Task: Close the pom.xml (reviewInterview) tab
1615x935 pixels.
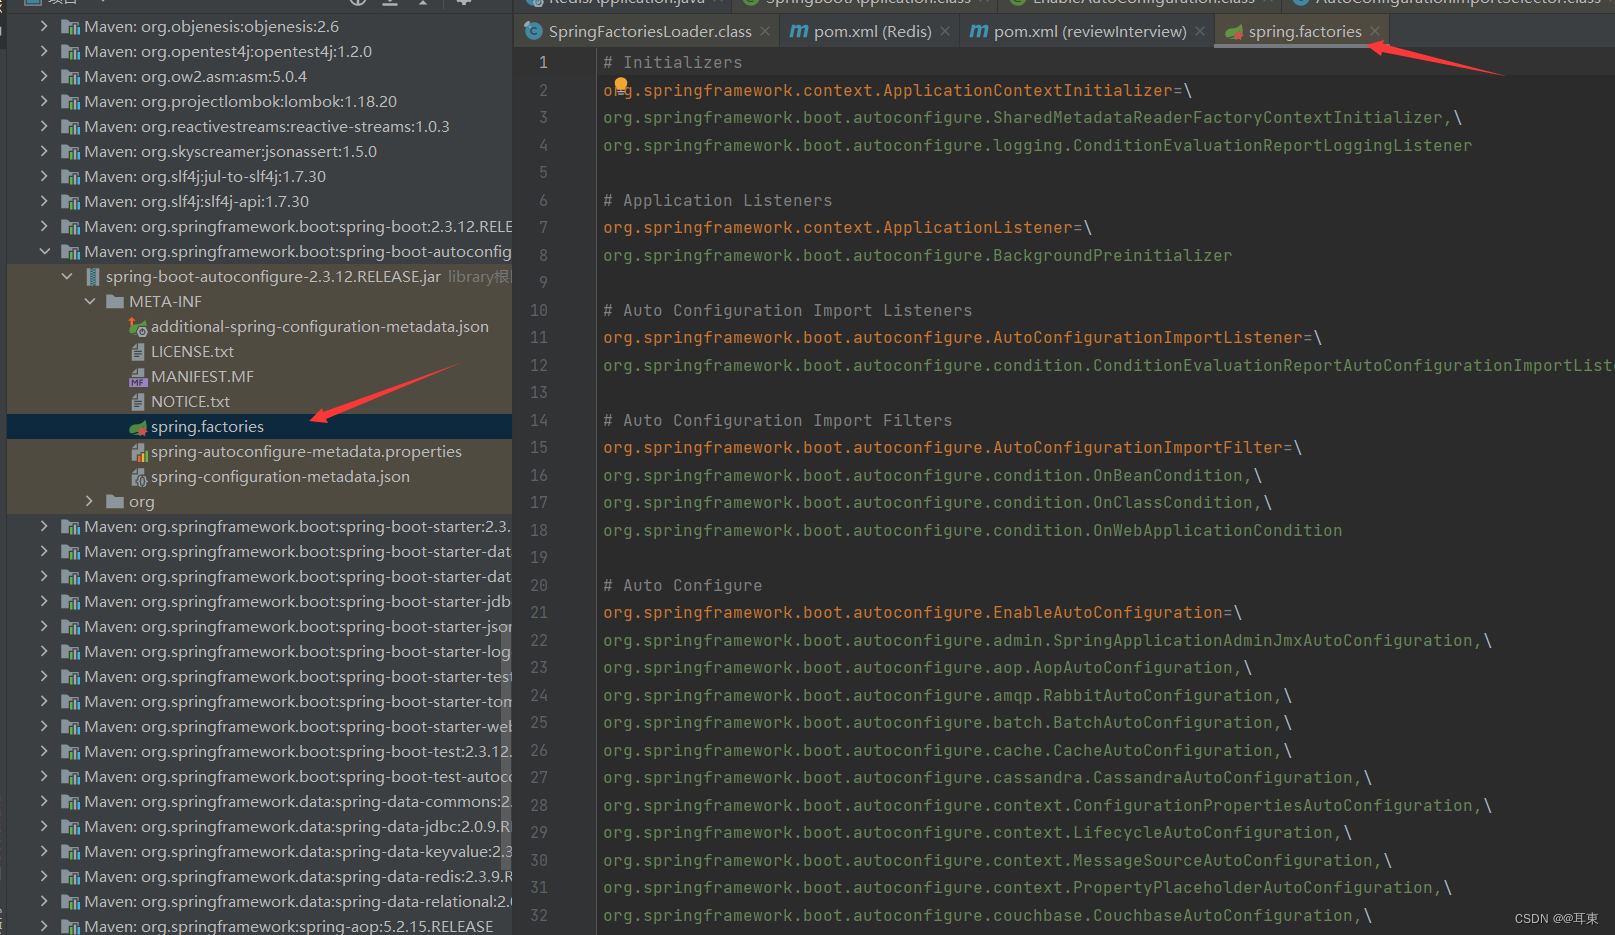Action: pos(1200,32)
